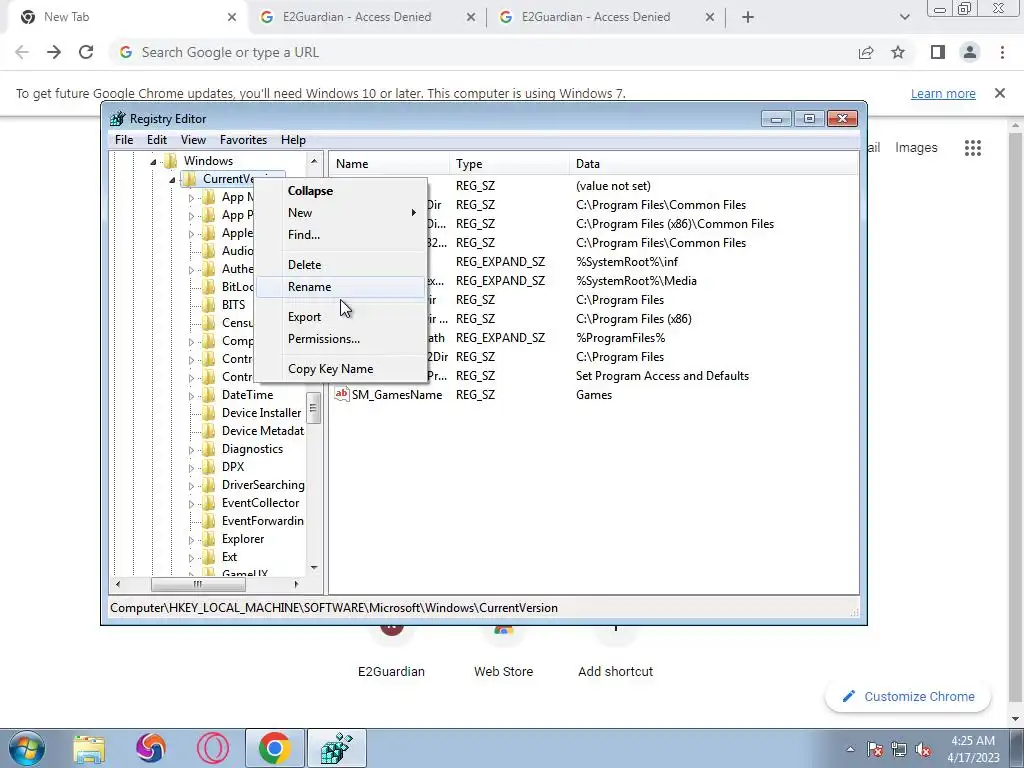Select the SM_GamesName value
This screenshot has width=1024, height=768.
click(x=397, y=395)
